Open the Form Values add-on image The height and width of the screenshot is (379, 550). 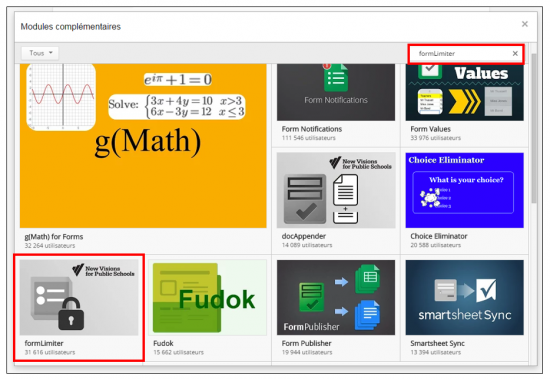(464, 92)
